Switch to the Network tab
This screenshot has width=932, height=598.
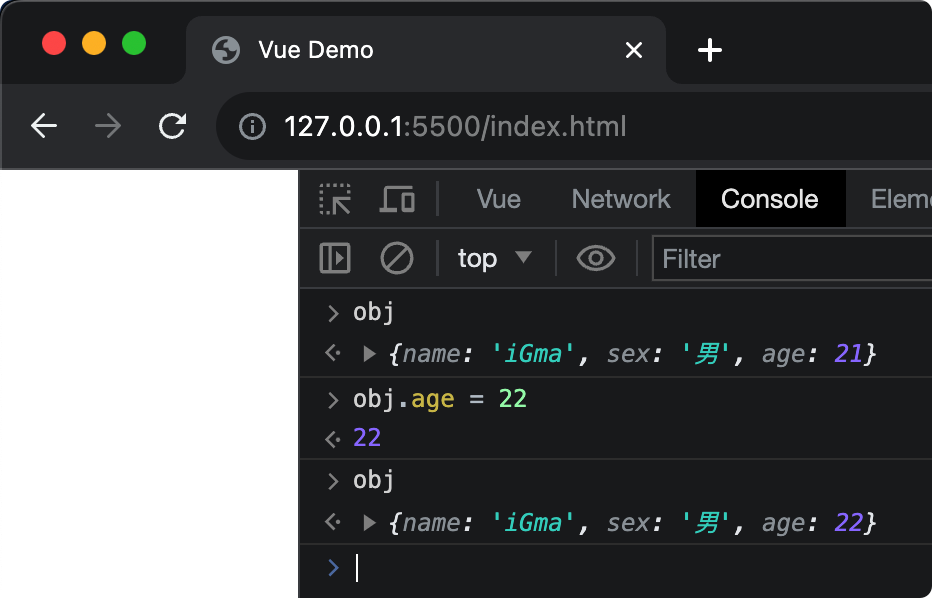pyautogui.click(x=620, y=199)
